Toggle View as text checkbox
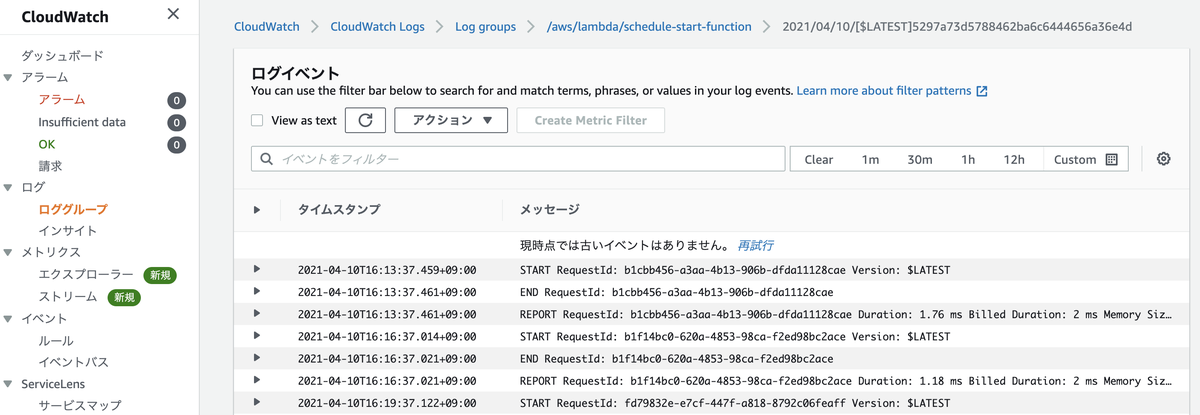Screen dimensions: 1200x415 pyautogui.click(x=257, y=120)
